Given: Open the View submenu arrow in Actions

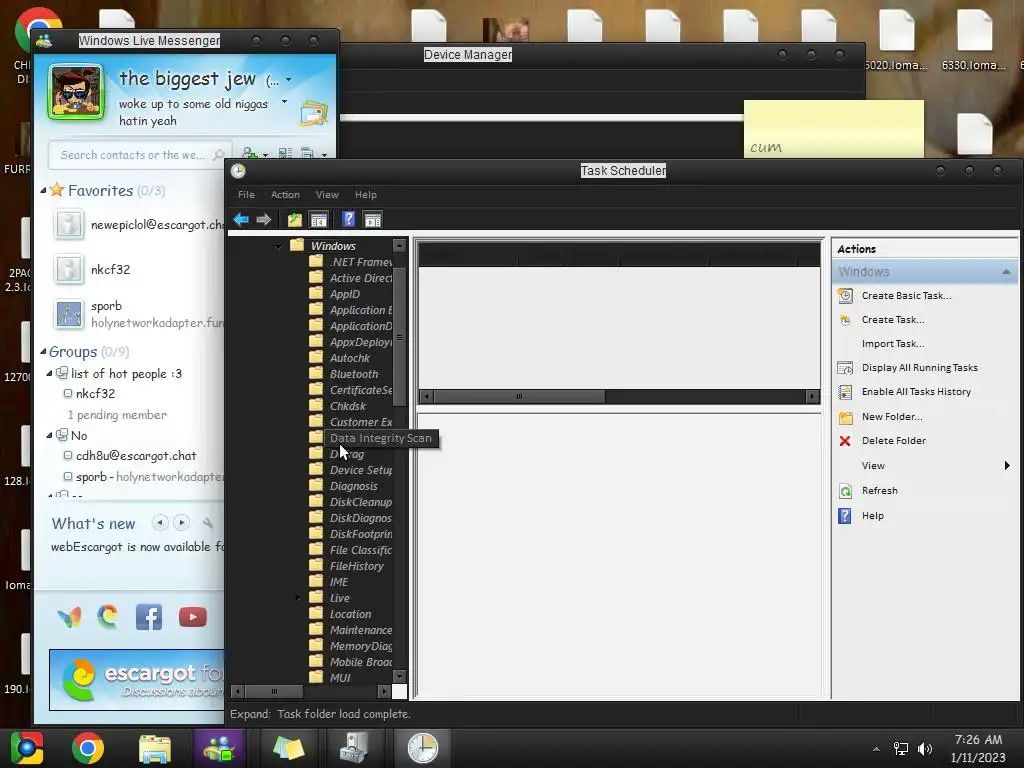Looking at the screenshot, I should tap(1007, 466).
